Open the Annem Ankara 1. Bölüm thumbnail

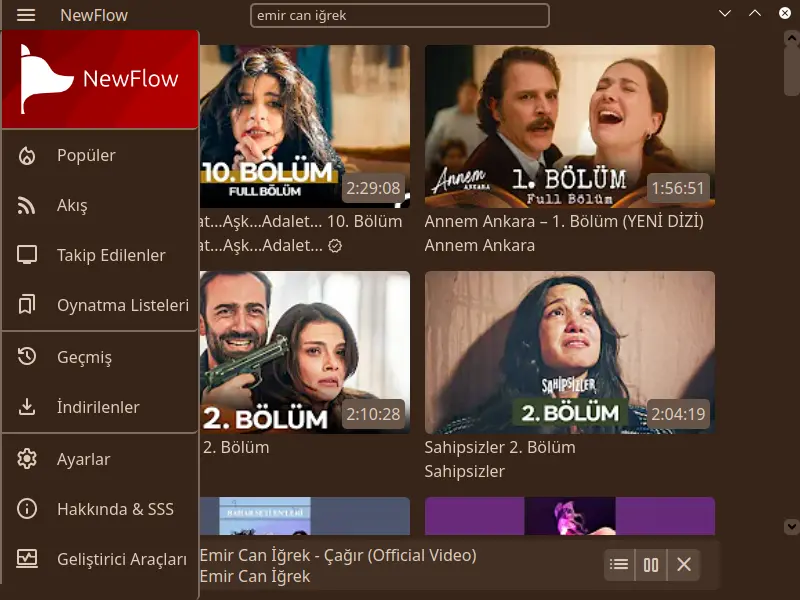pyautogui.click(x=569, y=126)
